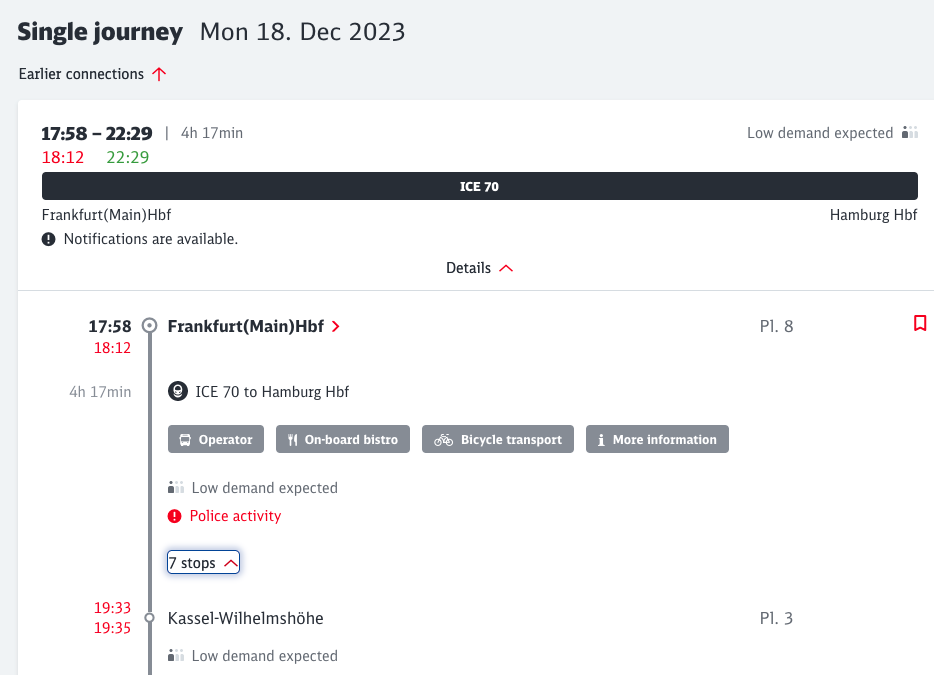The width and height of the screenshot is (934, 675).
Task: Click the Frankfurt departure stop marker
Action: tap(150, 326)
